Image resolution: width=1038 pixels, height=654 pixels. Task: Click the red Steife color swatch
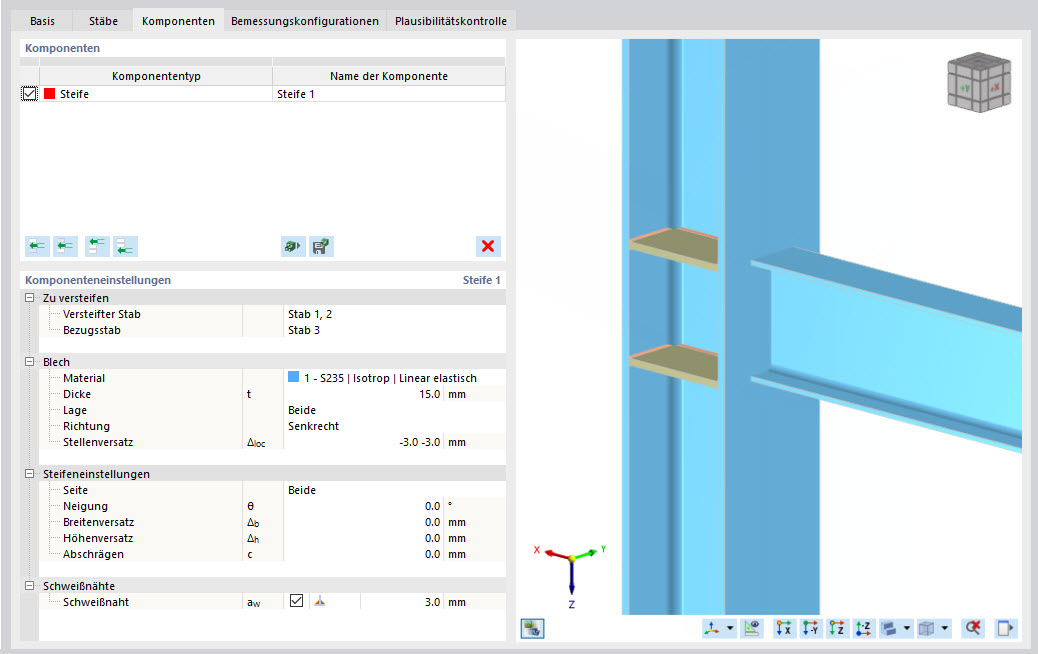50,94
